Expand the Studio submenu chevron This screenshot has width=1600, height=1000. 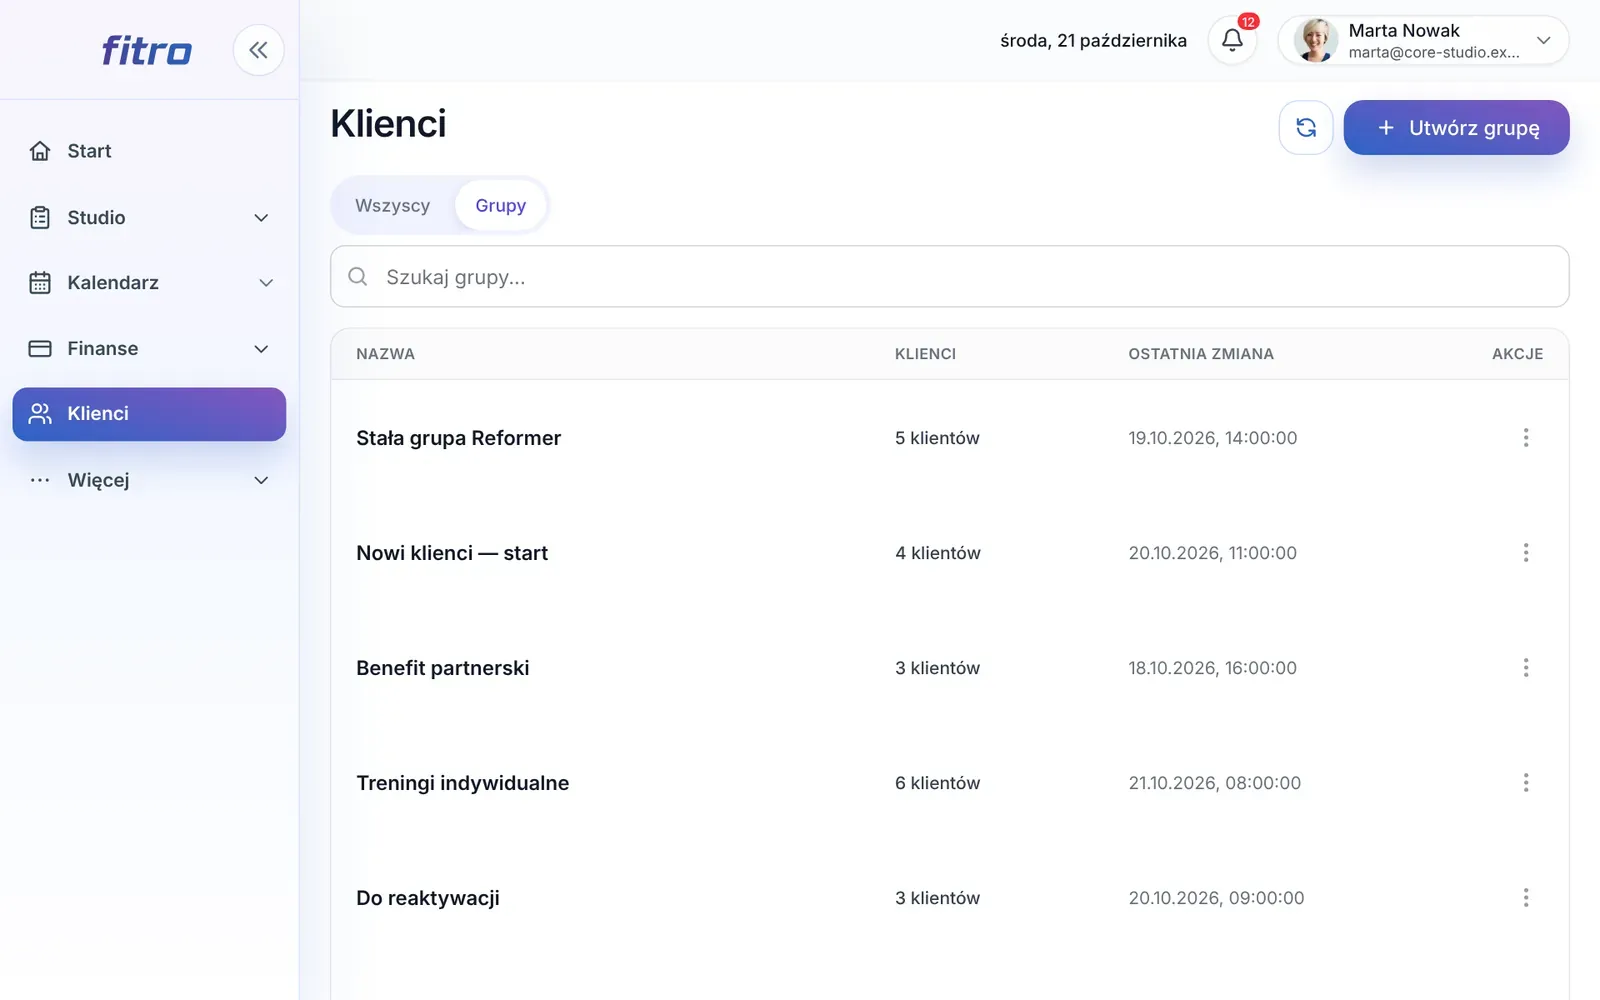[261, 218]
